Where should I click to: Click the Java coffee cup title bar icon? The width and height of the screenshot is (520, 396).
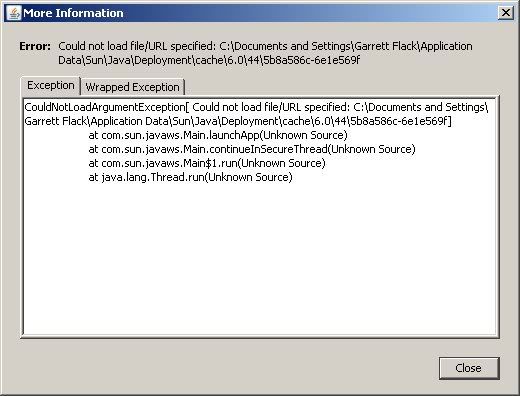tap(14, 13)
